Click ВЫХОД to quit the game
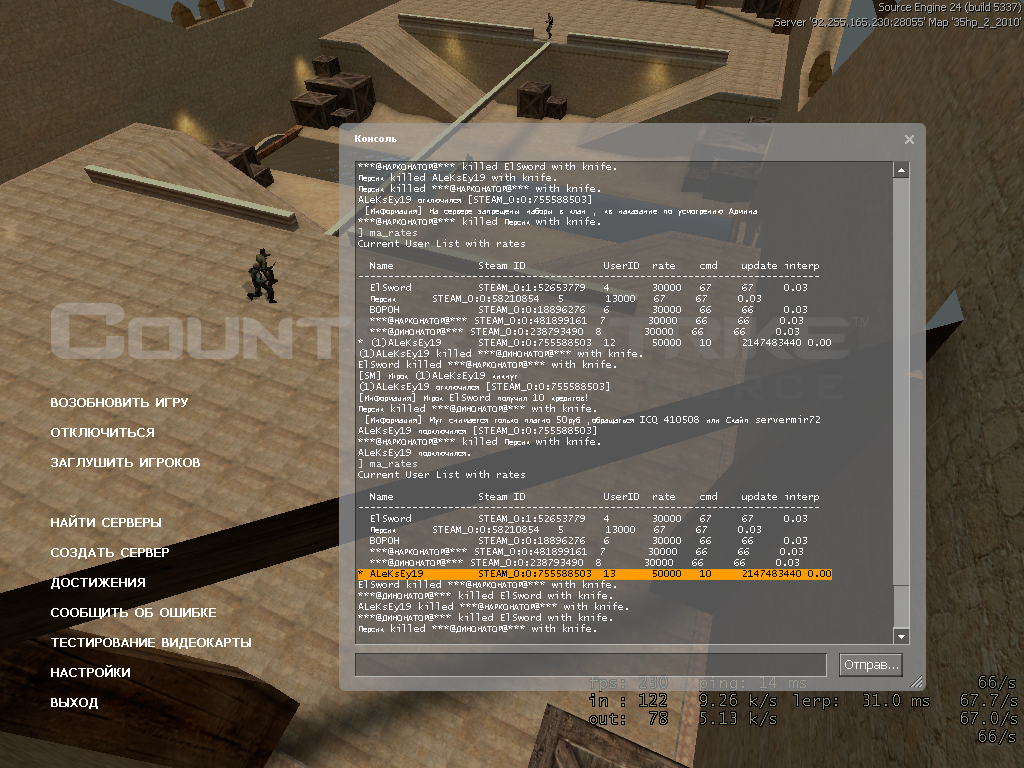Viewport: 1024px width, 768px height. [x=74, y=703]
